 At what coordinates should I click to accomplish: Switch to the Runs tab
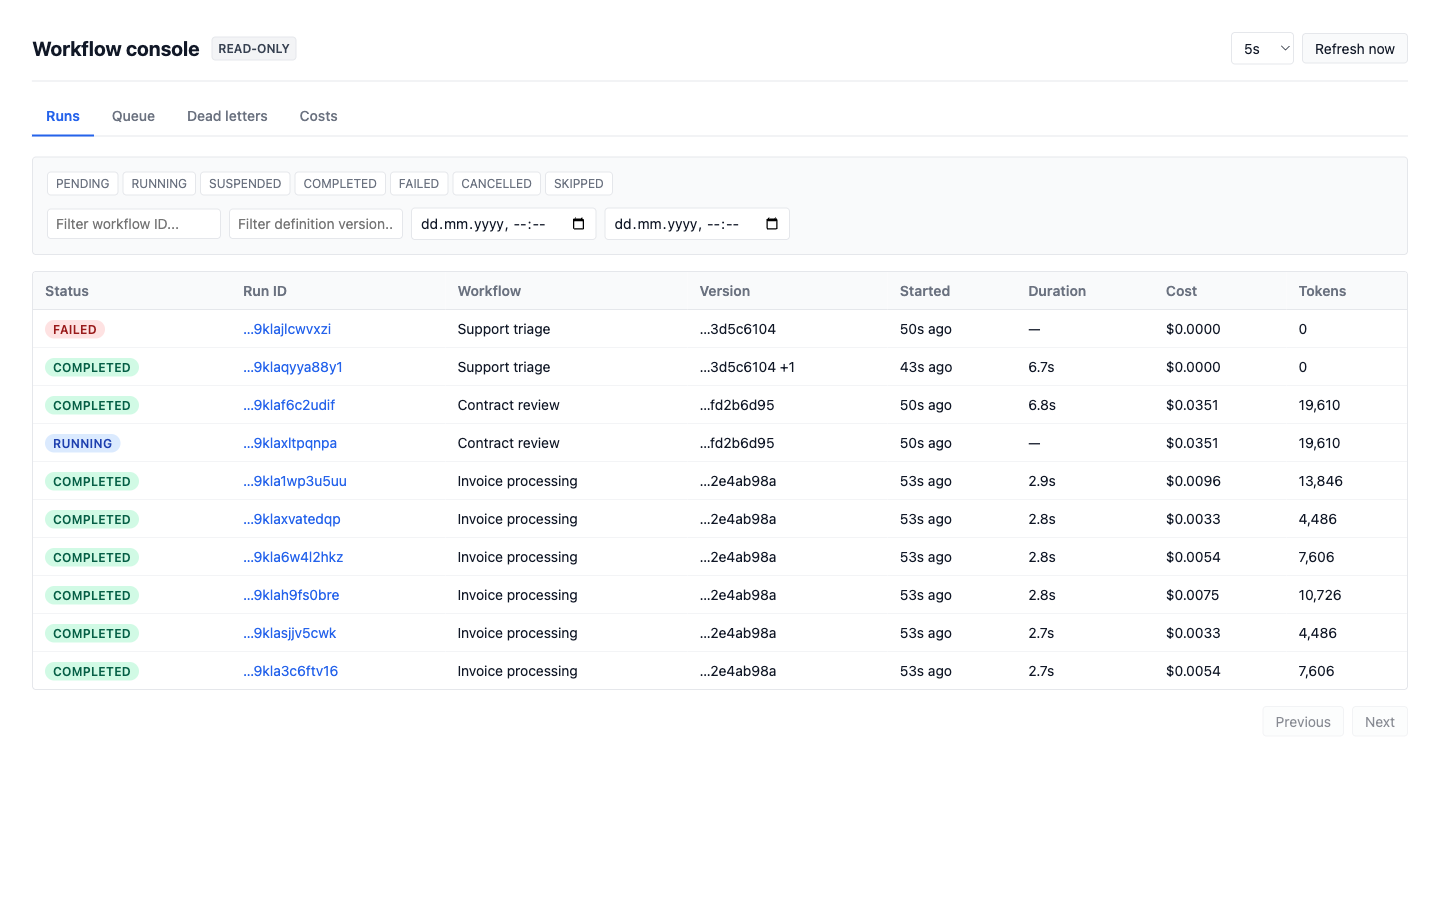(63, 116)
